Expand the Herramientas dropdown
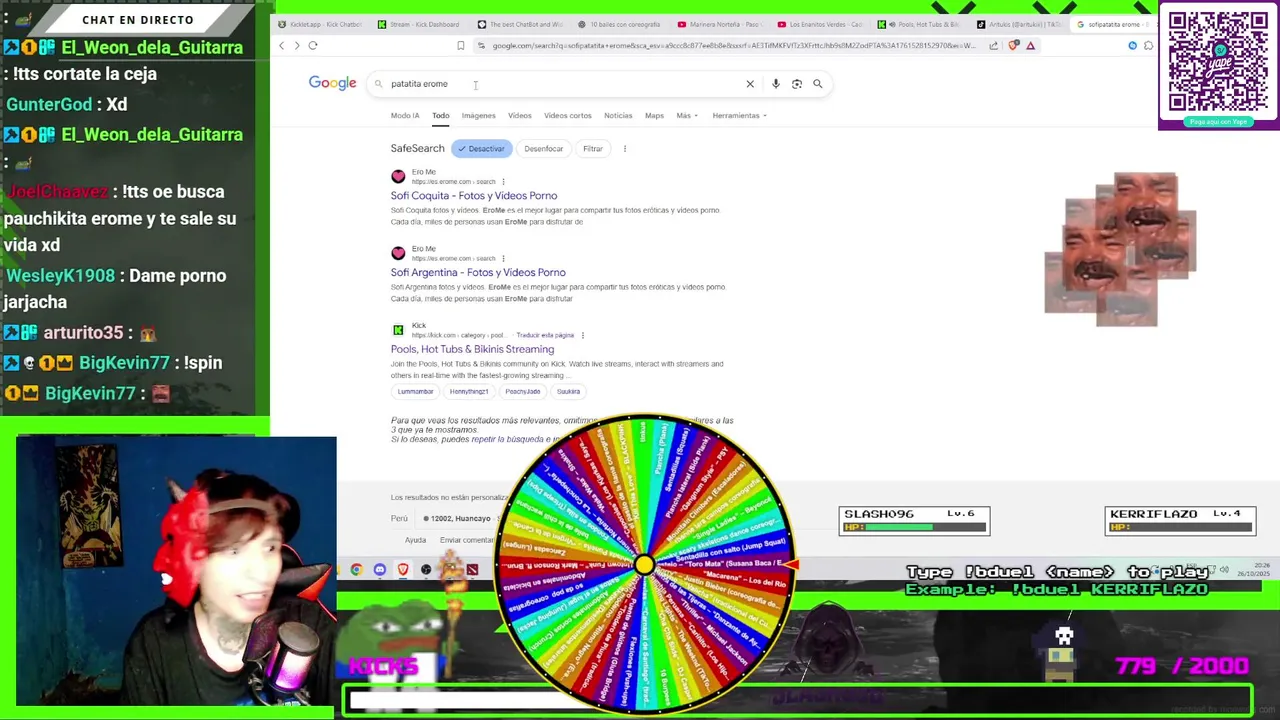 coord(739,116)
